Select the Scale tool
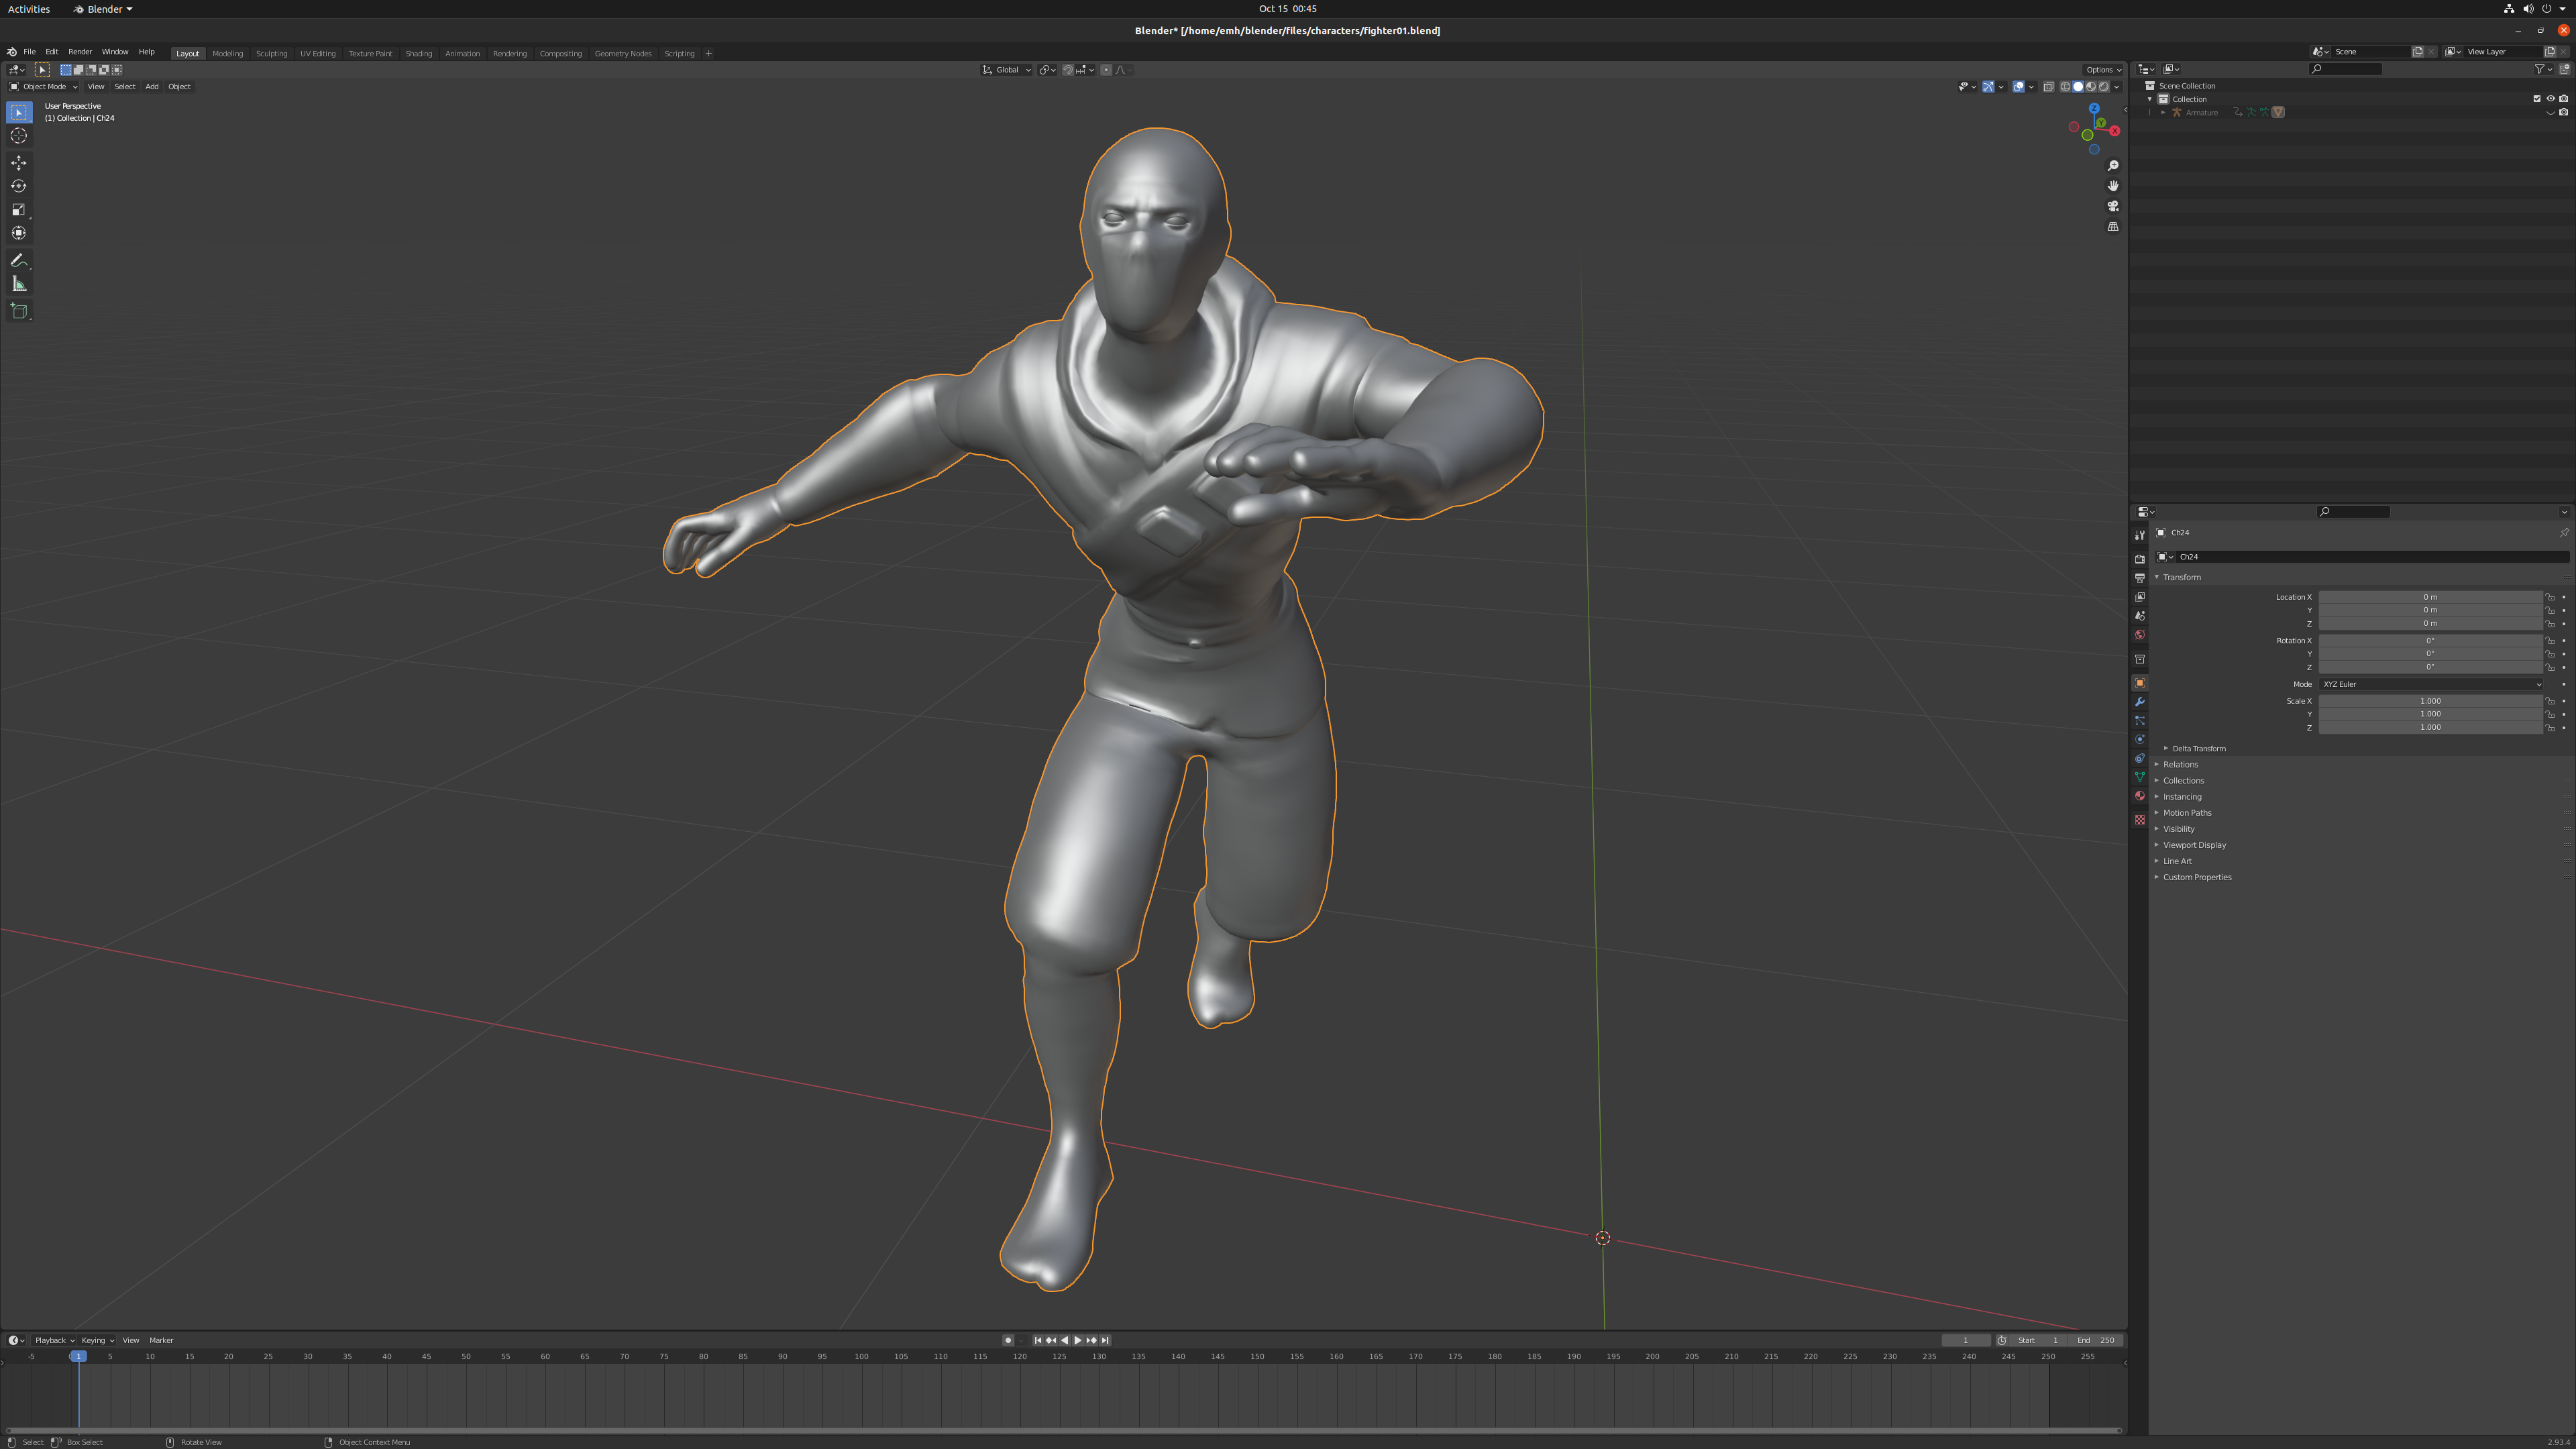 [19, 209]
